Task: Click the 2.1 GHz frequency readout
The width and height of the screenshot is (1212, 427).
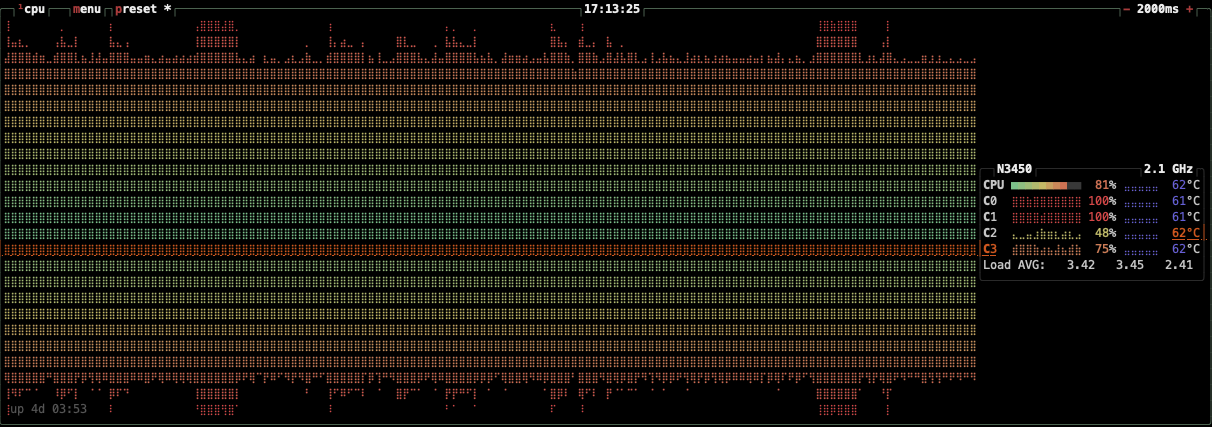Action: pyautogui.click(x=1169, y=169)
